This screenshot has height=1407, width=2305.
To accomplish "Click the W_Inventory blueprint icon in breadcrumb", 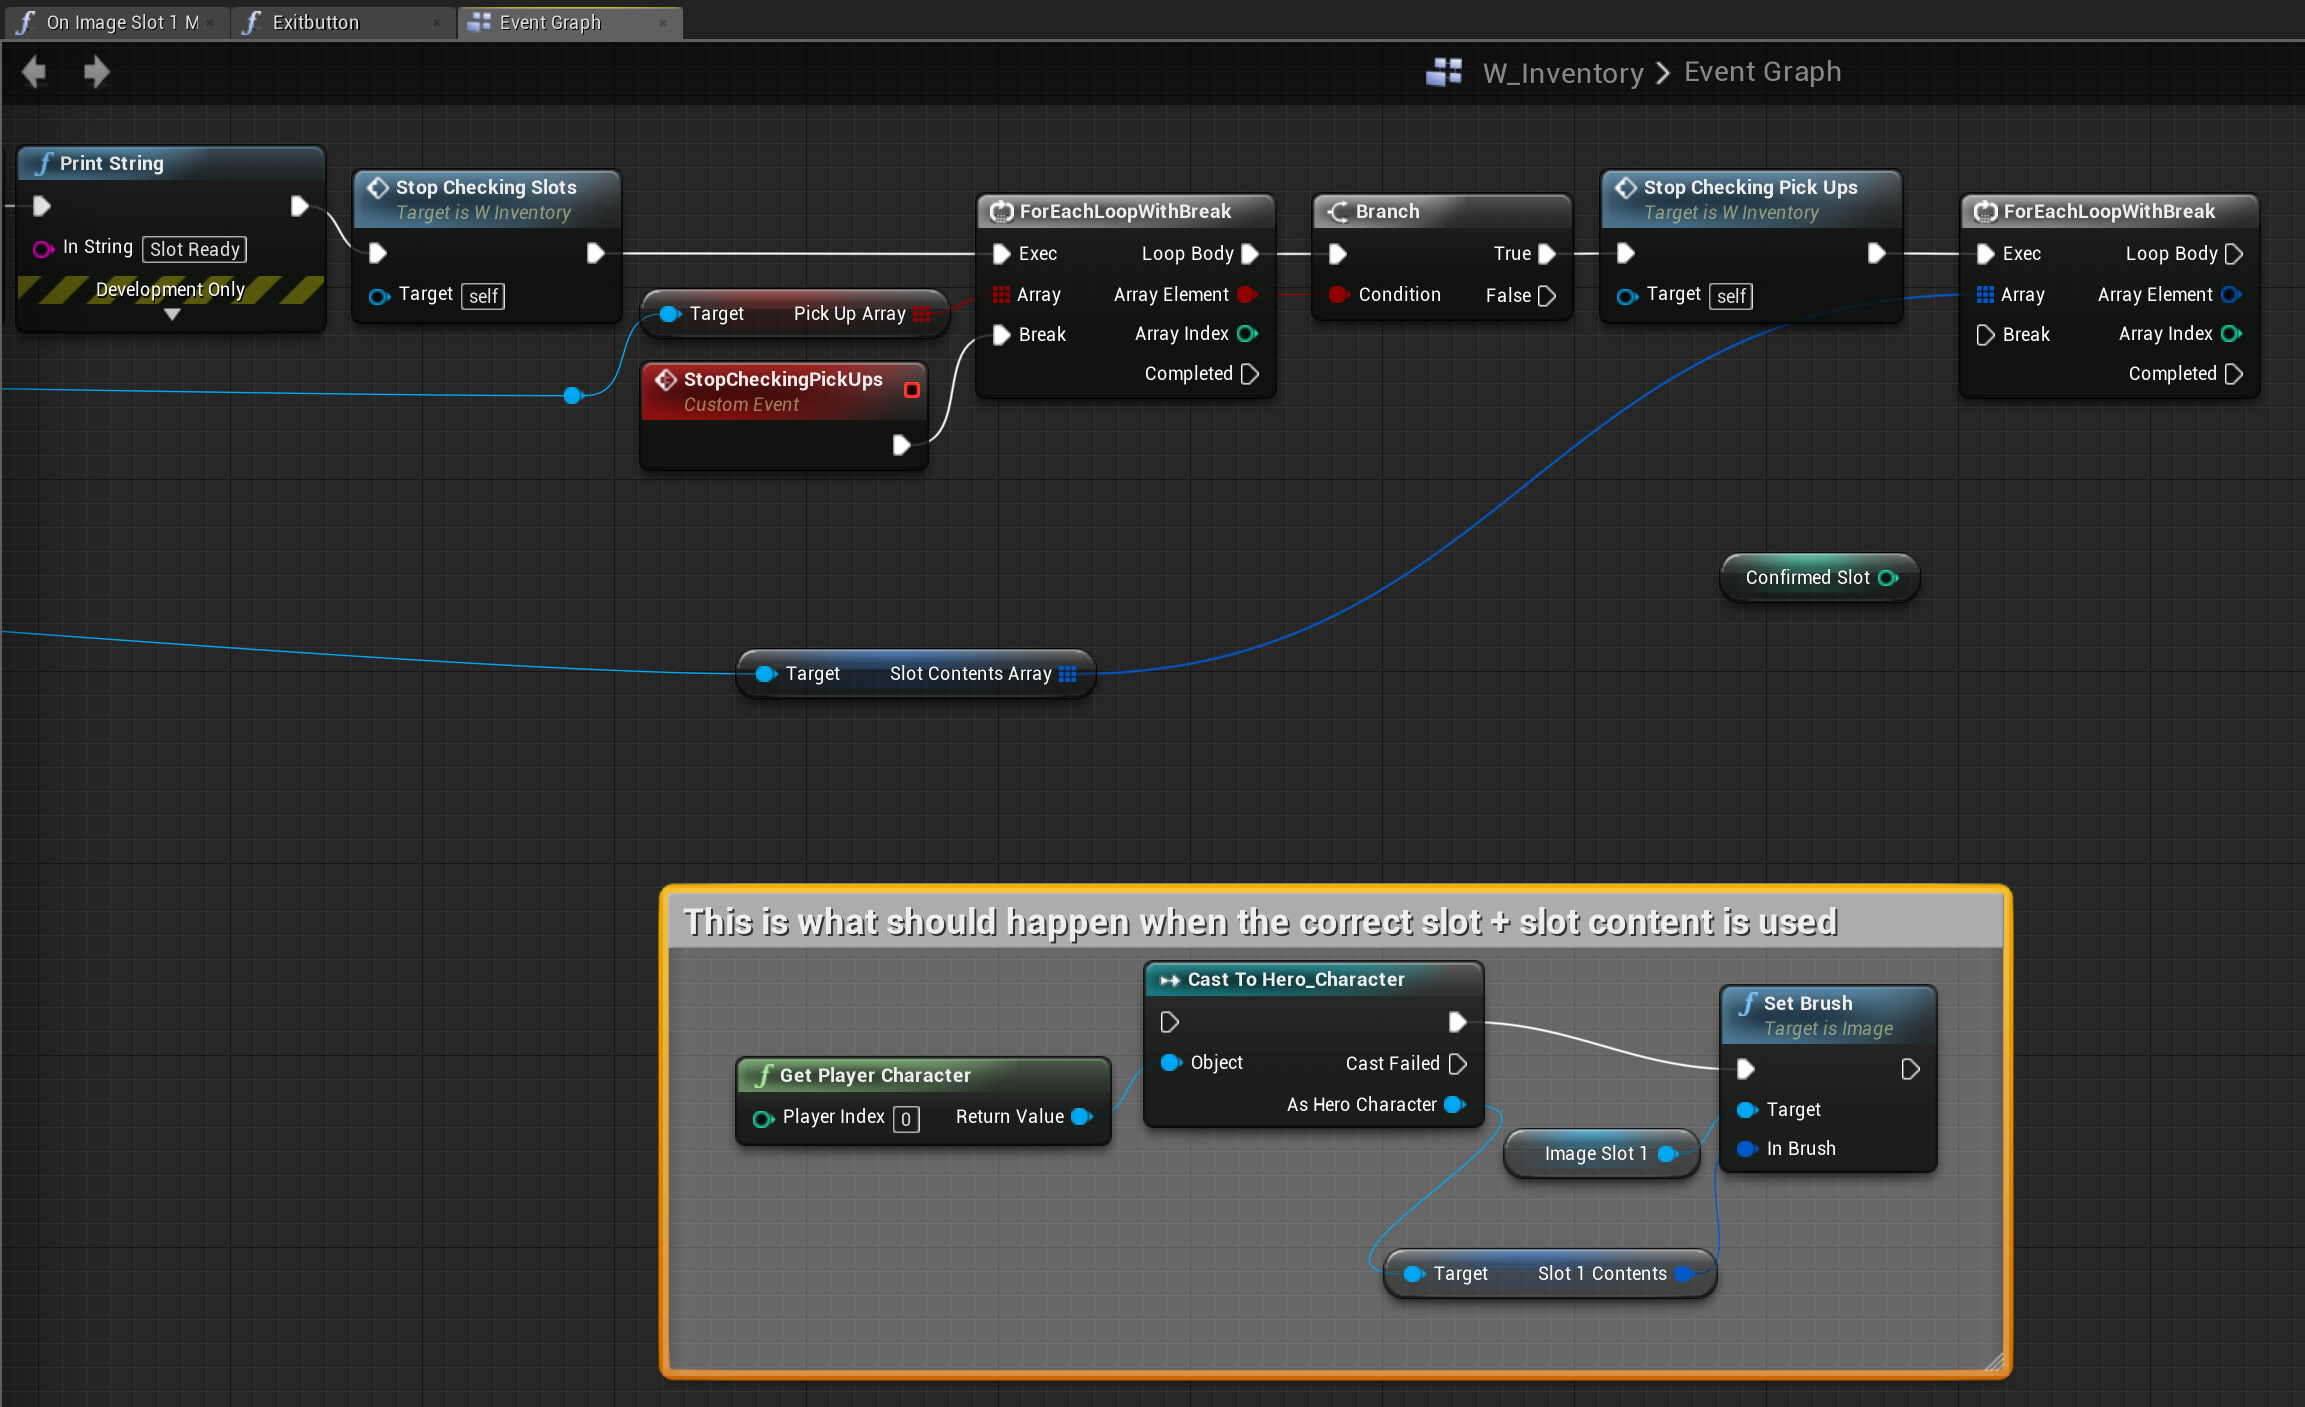I will 1443,72.
